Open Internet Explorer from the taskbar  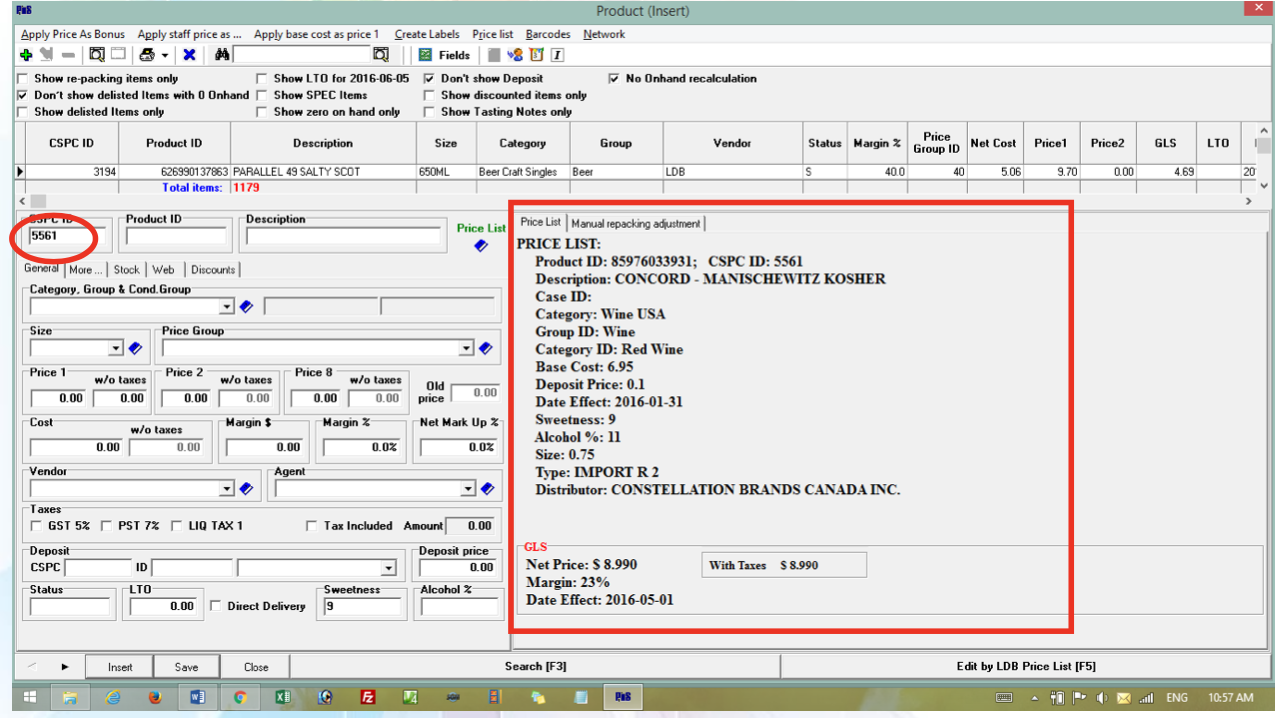(112, 697)
